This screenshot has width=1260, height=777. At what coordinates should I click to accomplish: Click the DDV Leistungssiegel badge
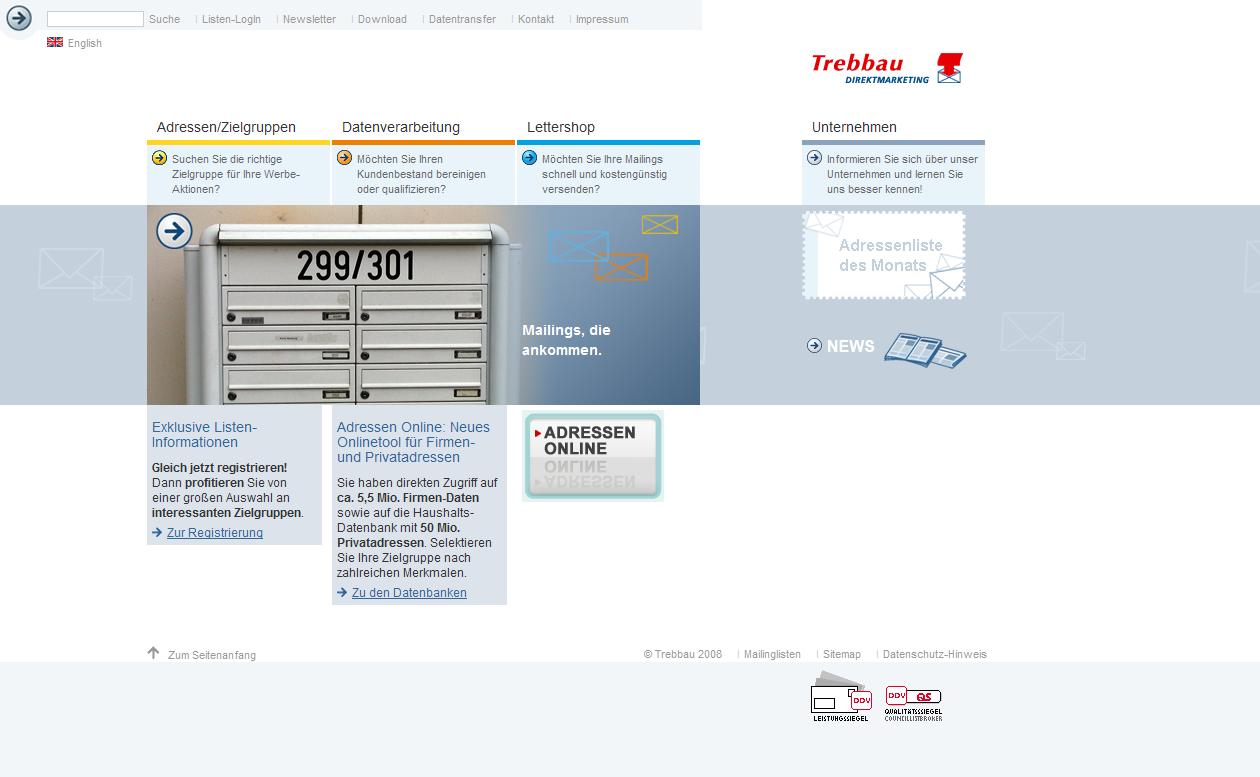coord(840,698)
